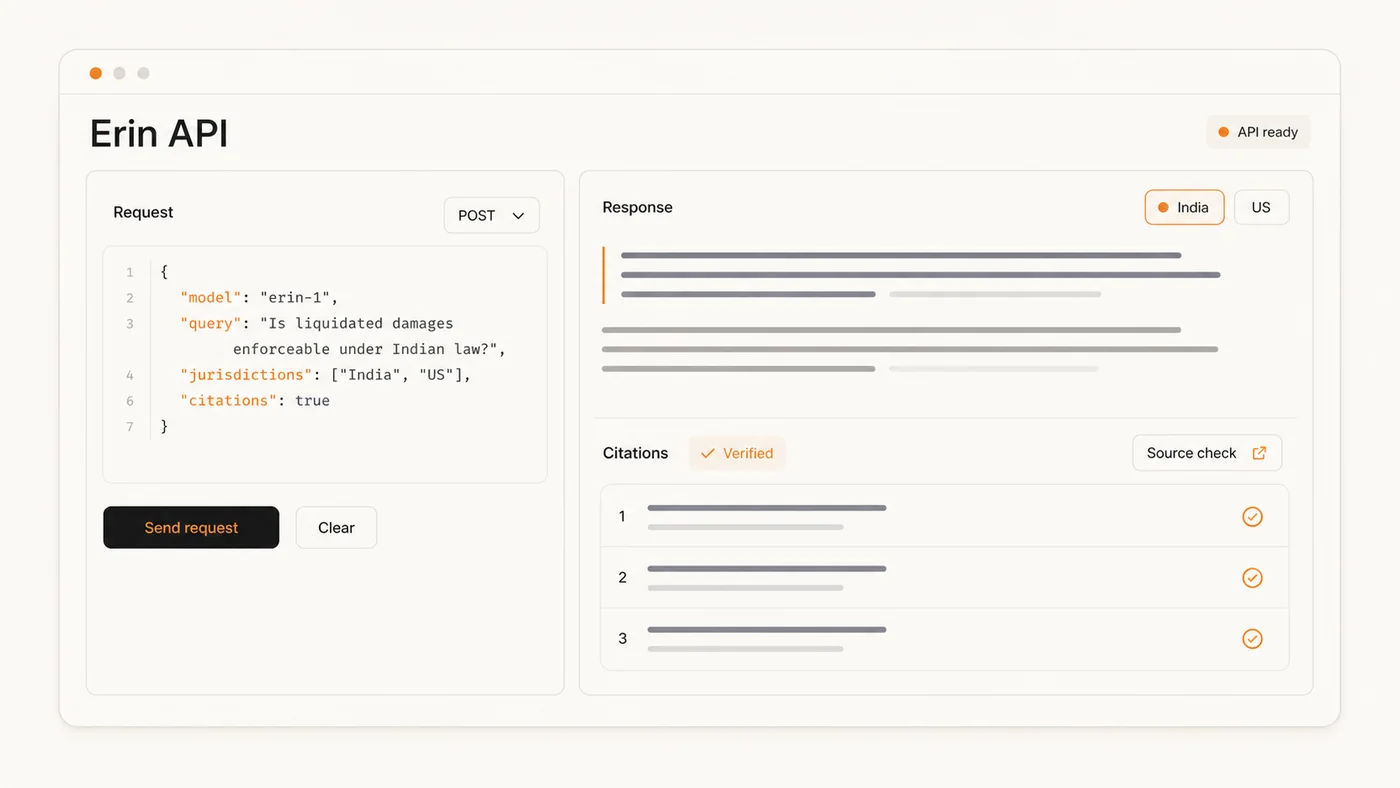
Task: Click the chevron arrow in POST selector
Action: point(518,215)
